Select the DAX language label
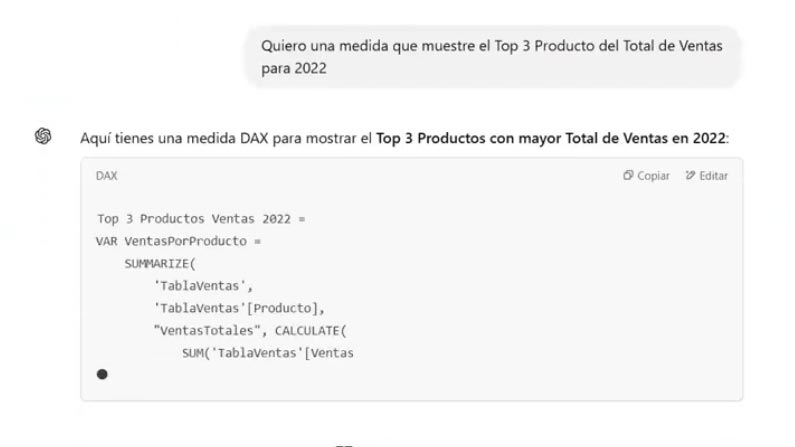The image size is (795, 447). click(106, 176)
